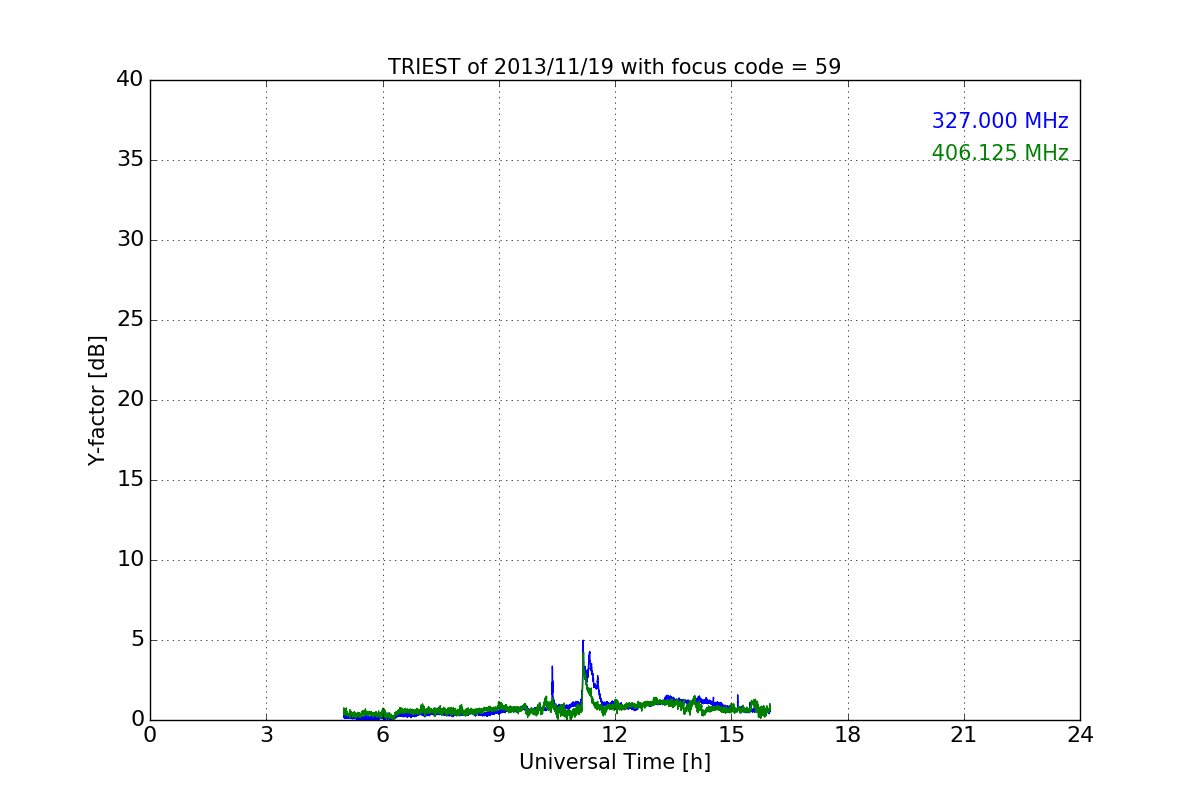The image size is (1200, 800).
Task: Click the x-axis tick label 21
Action: 964,734
